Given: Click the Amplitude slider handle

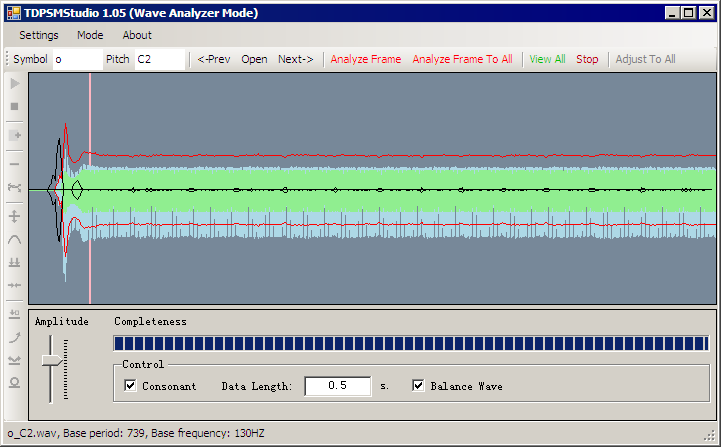Looking at the screenshot, I should pyautogui.click(x=51, y=361).
